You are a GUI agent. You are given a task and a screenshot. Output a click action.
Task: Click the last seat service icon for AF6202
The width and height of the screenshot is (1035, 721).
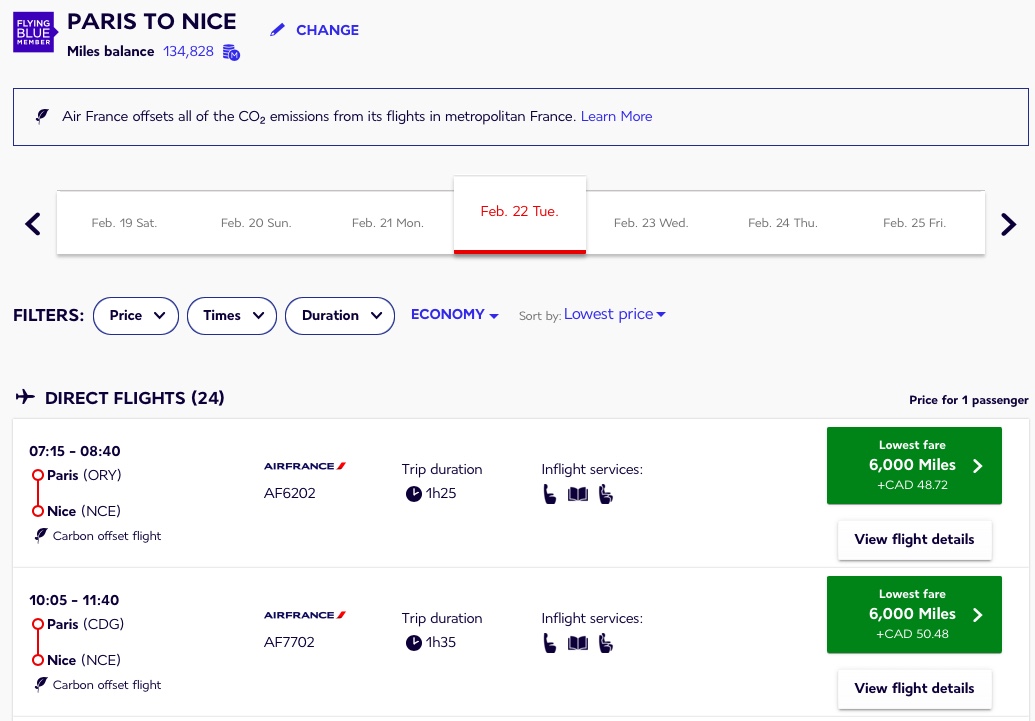(x=605, y=494)
